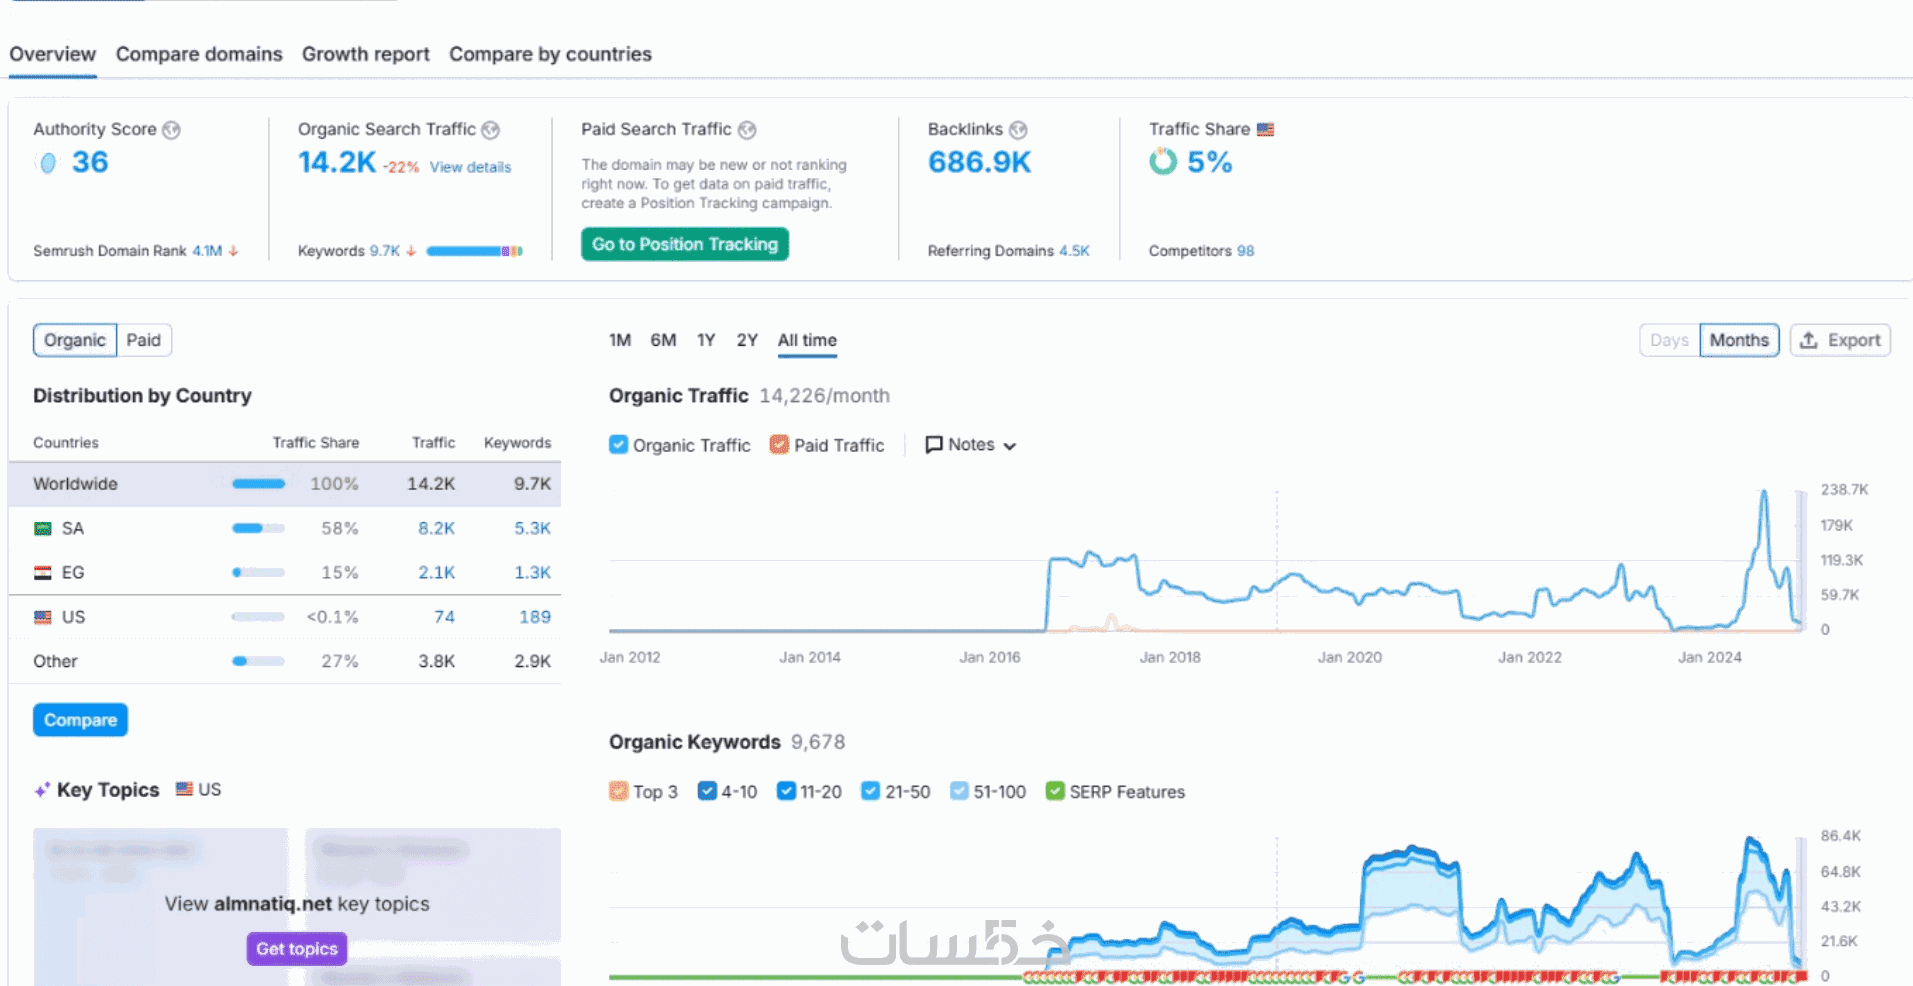Switch chart granularity to Days
Screen dimensions: 1913x986
[x=1669, y=340]
